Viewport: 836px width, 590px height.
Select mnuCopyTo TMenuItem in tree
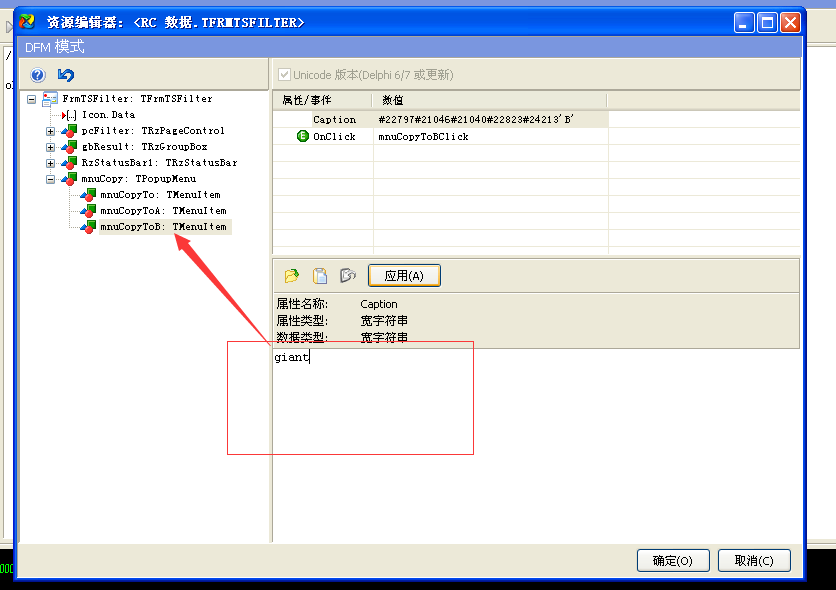pyautogui.click(x=160, y=195)
